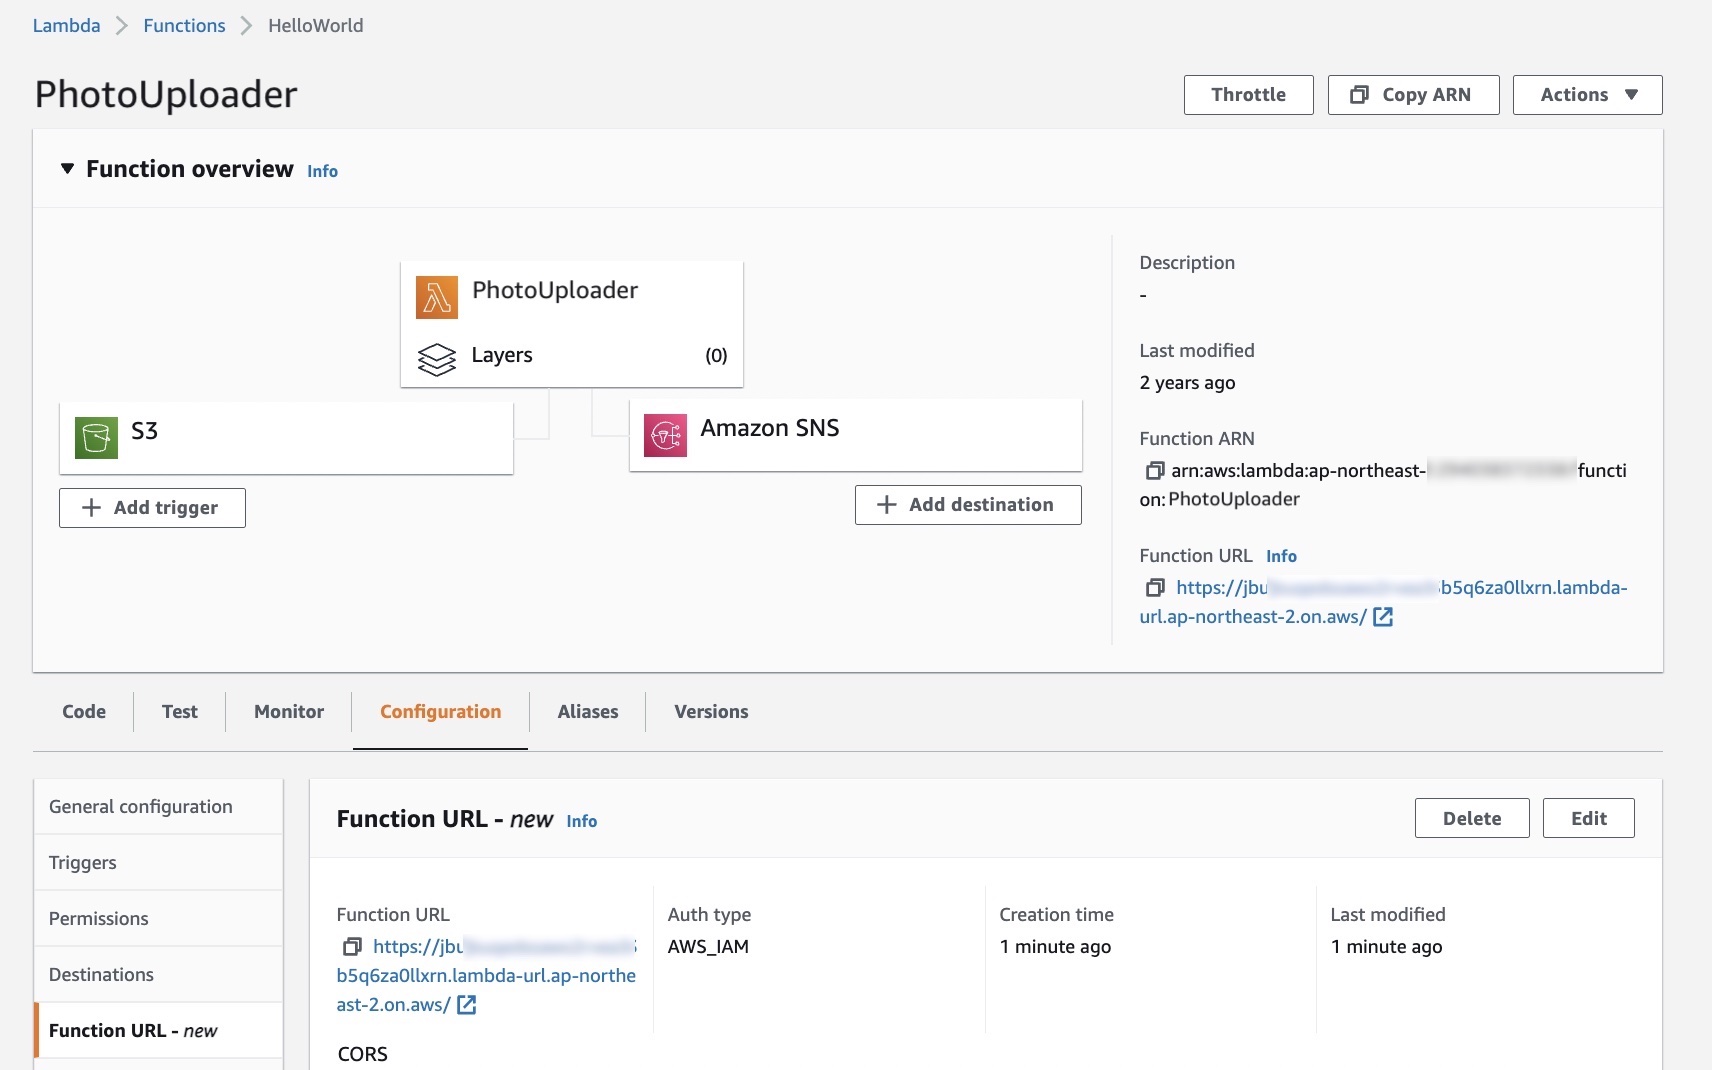Open the Versions tab
The height and width of the screenshot is (1070, 1712).
point(711,712)
